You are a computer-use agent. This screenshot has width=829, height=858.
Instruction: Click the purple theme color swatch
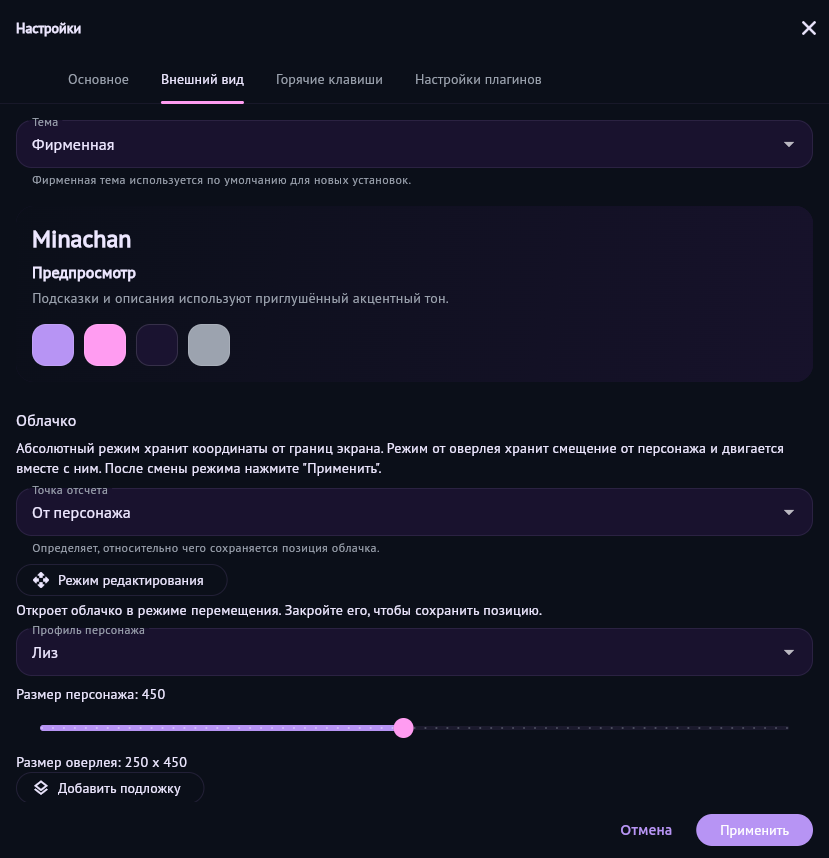click(53, 345)
